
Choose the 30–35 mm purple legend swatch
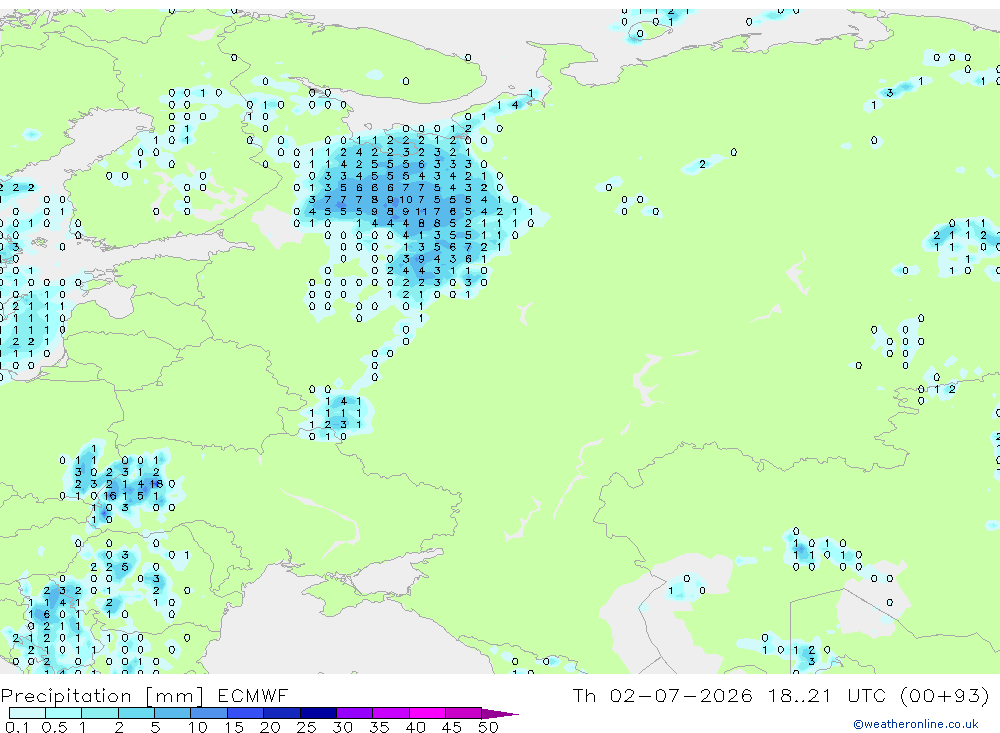pos(355,713)
